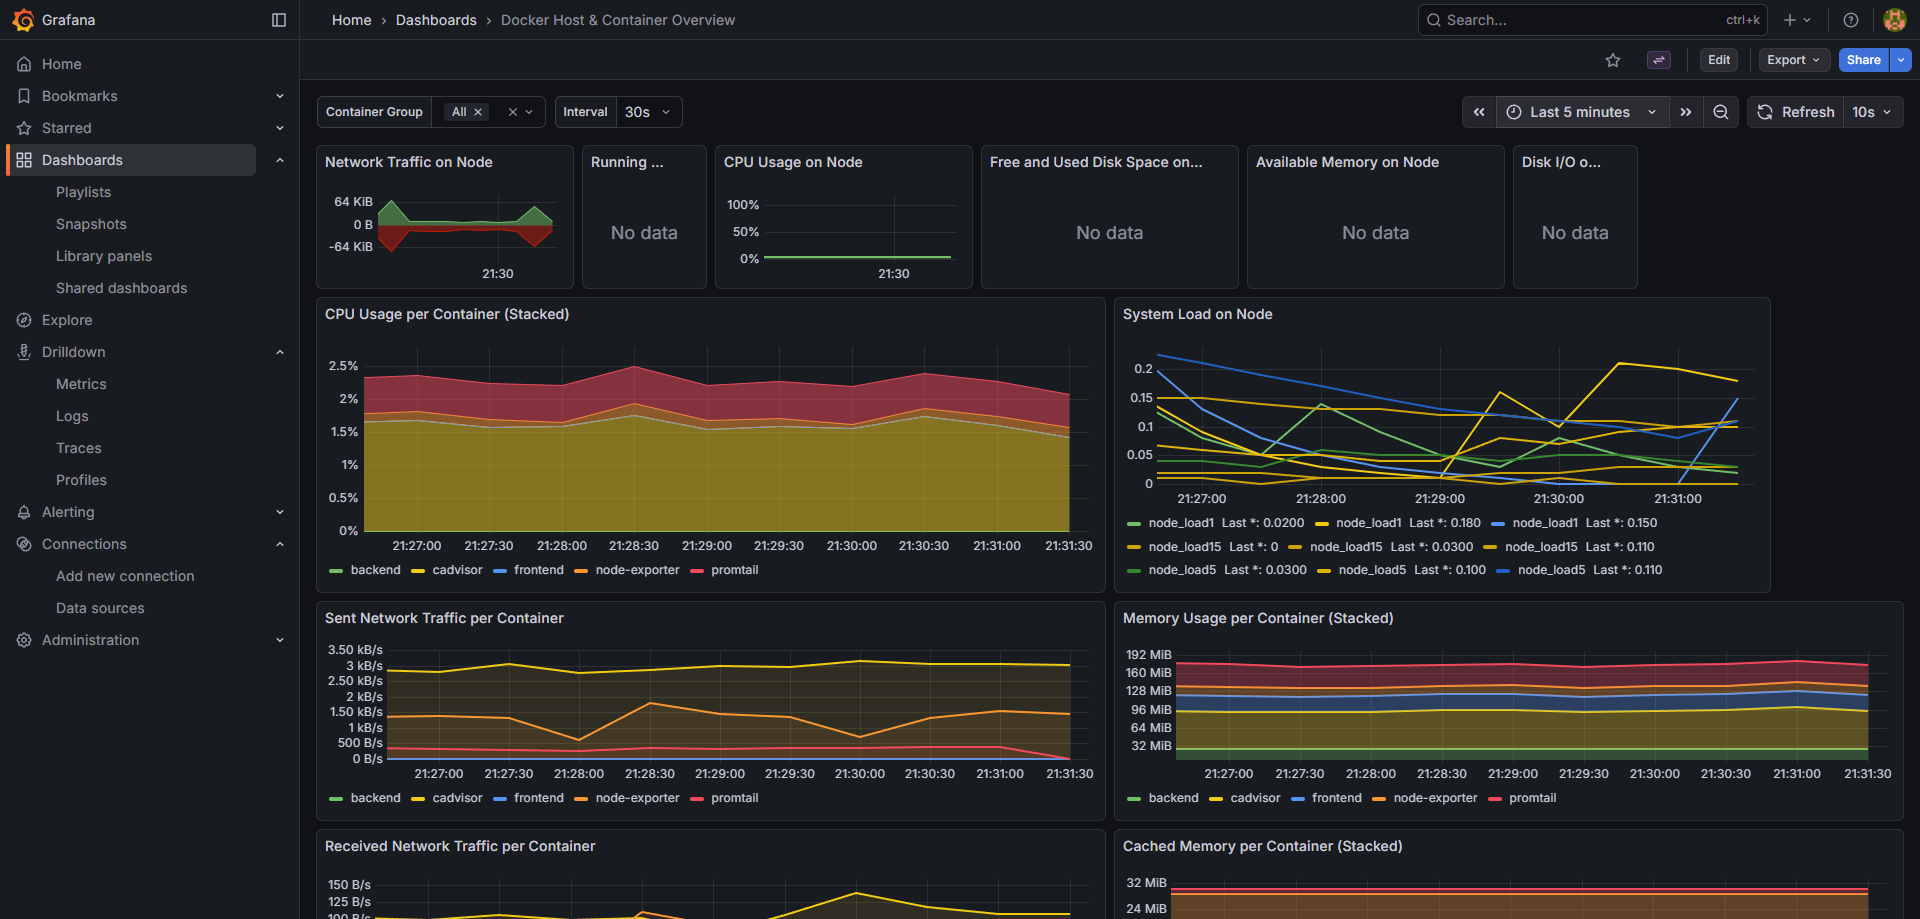Screen dimensions: 1920x919
Task: Open the 10s auto-refresh interval dropdown
Action: point(1872,112)
